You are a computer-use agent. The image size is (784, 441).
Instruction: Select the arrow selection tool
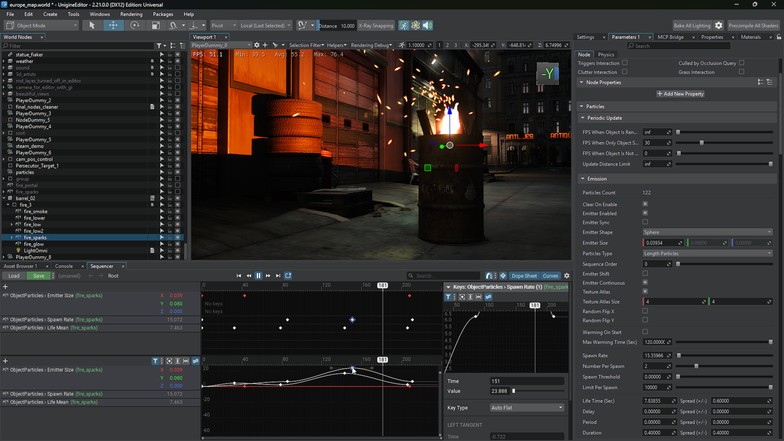92,26
